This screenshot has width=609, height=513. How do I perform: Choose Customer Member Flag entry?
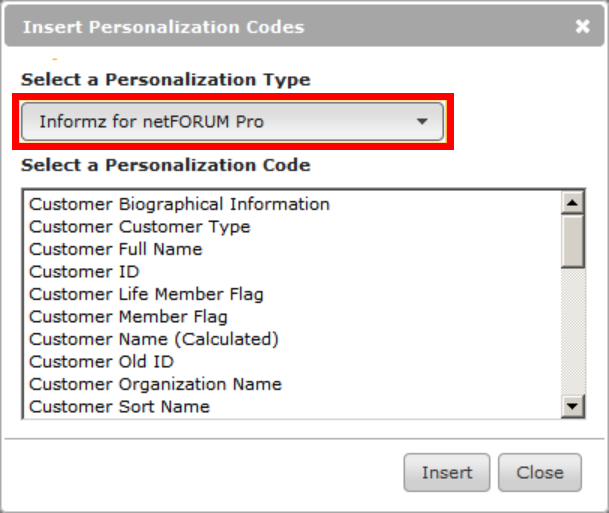point(128,317)
